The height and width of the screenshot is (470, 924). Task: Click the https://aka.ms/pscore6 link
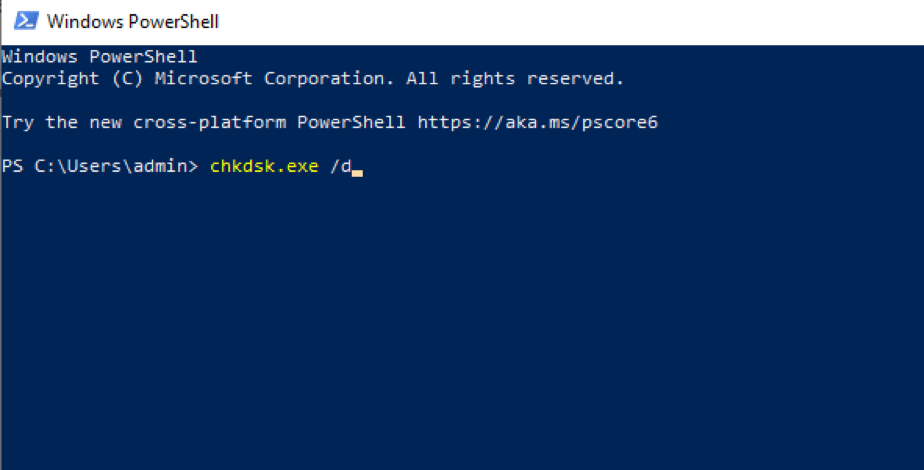537,123
